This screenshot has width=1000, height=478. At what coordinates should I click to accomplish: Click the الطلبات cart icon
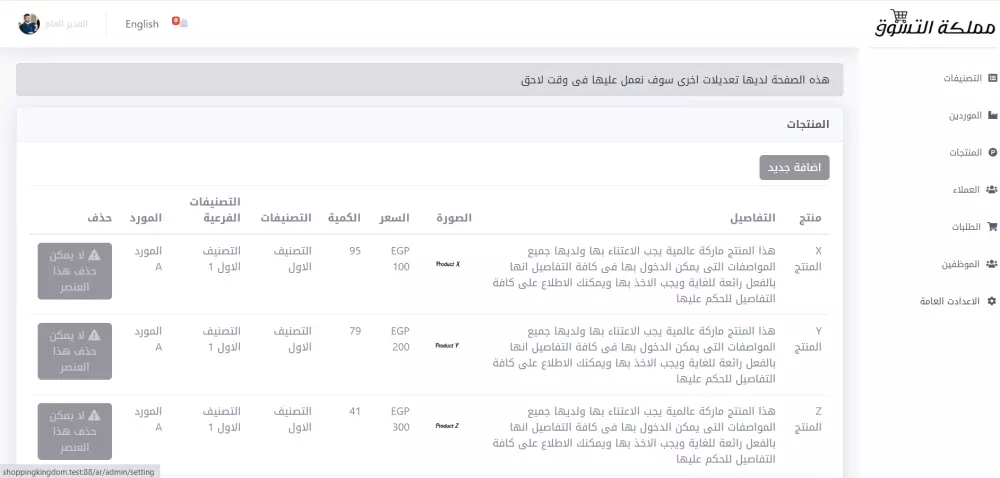tap(992, 226)
